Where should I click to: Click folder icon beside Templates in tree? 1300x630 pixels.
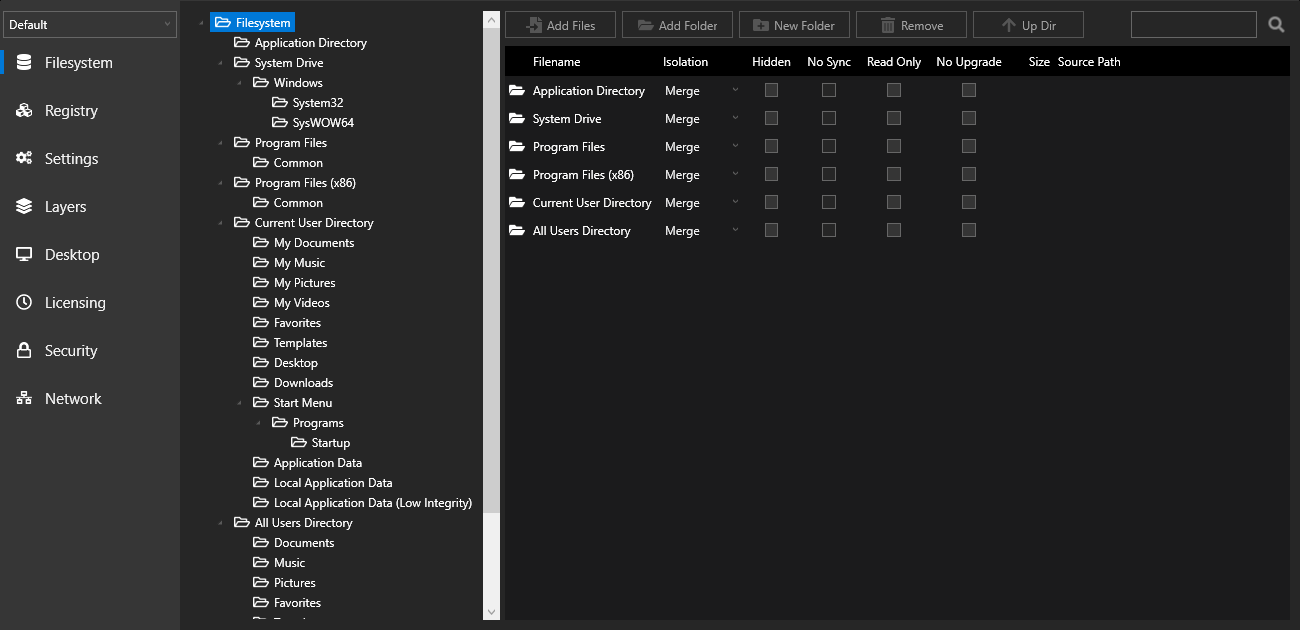261,342
